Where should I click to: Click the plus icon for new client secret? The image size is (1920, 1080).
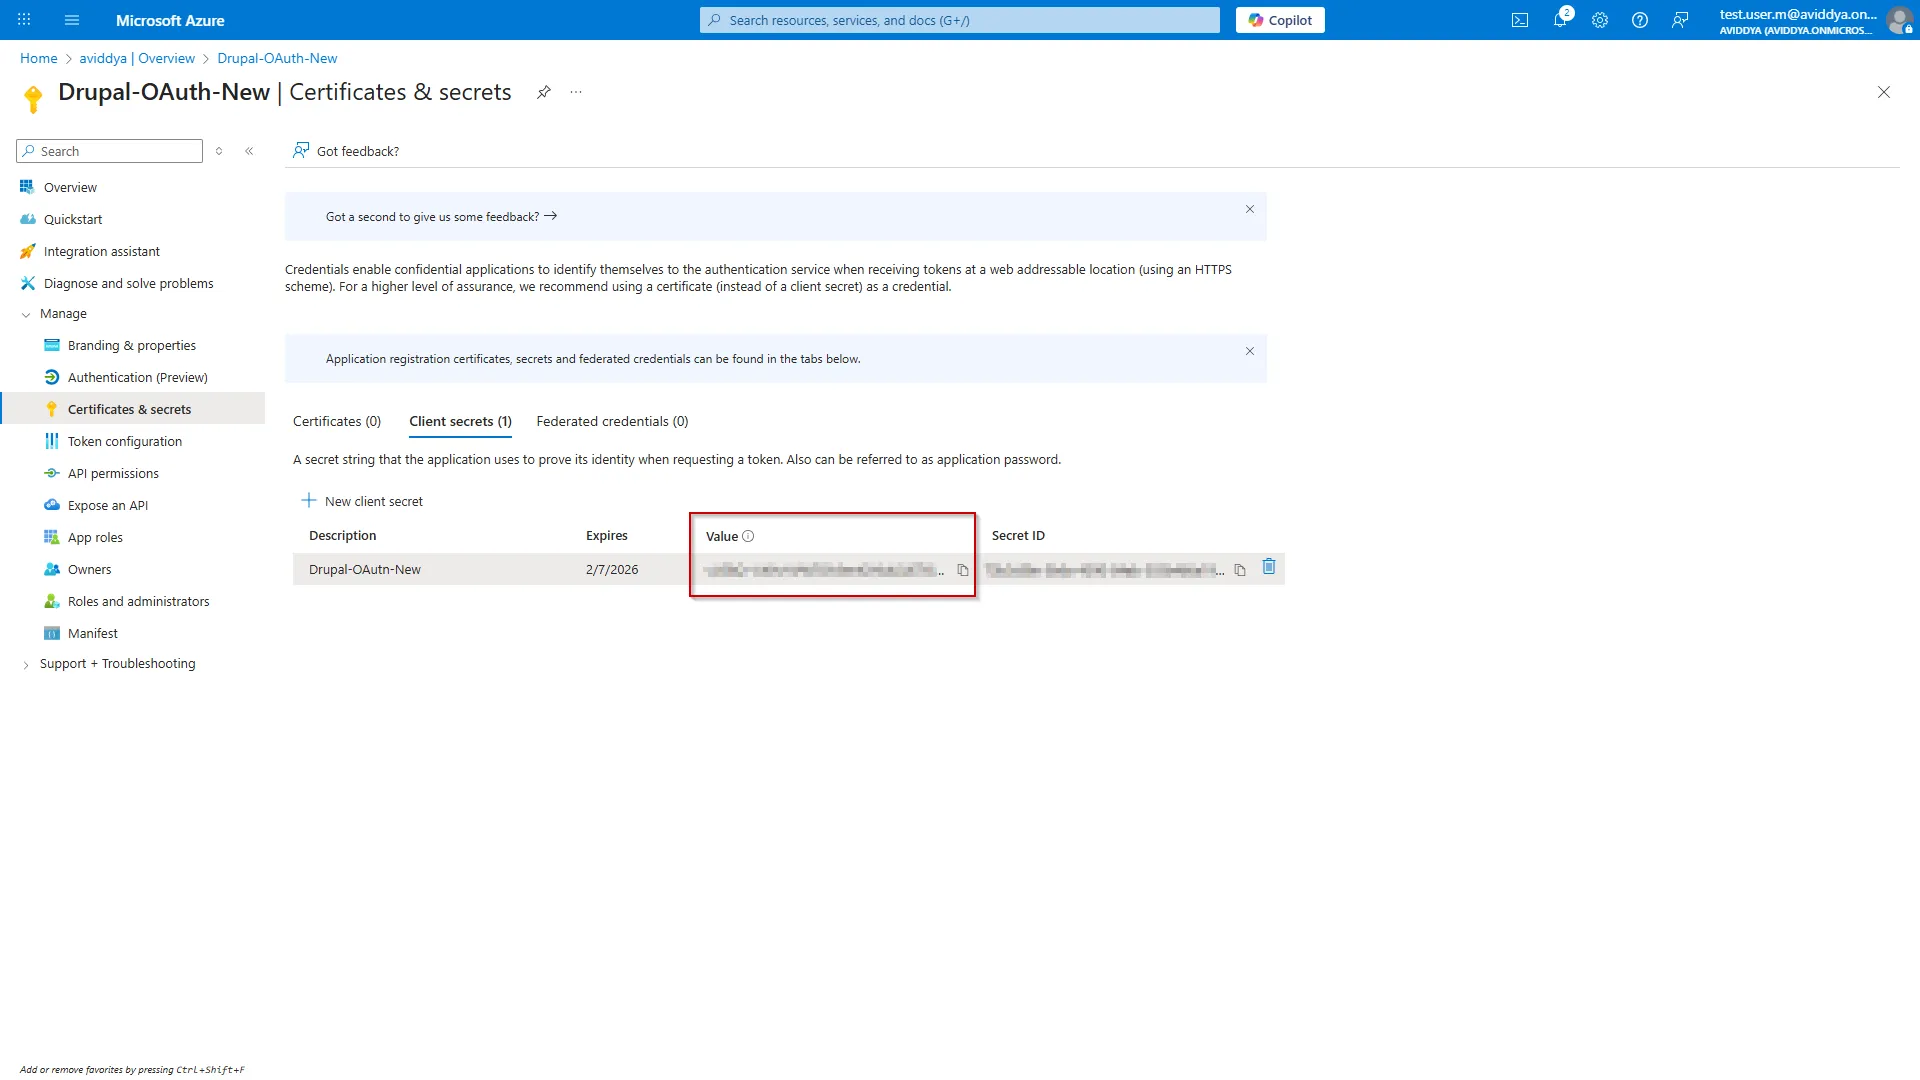pos(309,500)
